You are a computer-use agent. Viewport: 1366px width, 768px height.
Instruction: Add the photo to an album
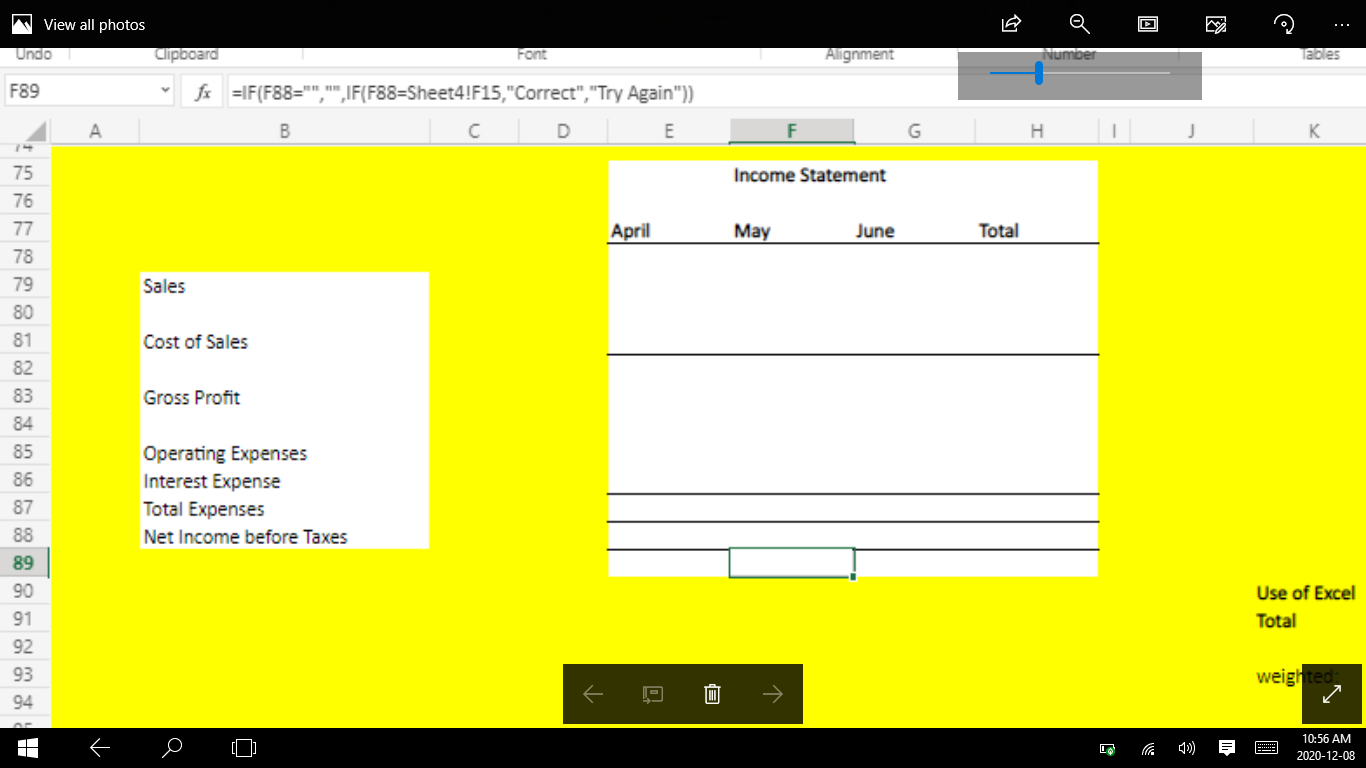(653, 693)
